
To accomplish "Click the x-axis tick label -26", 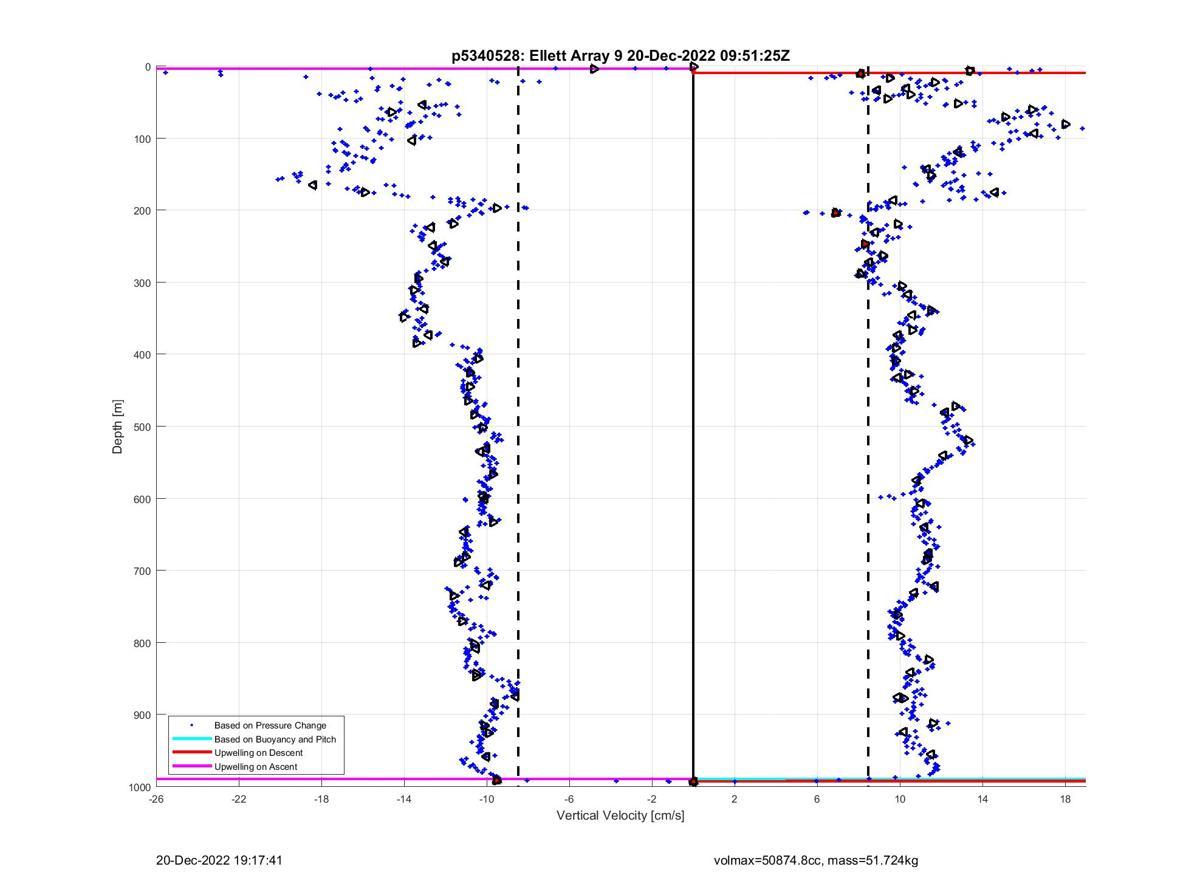I will coord(156,799).
